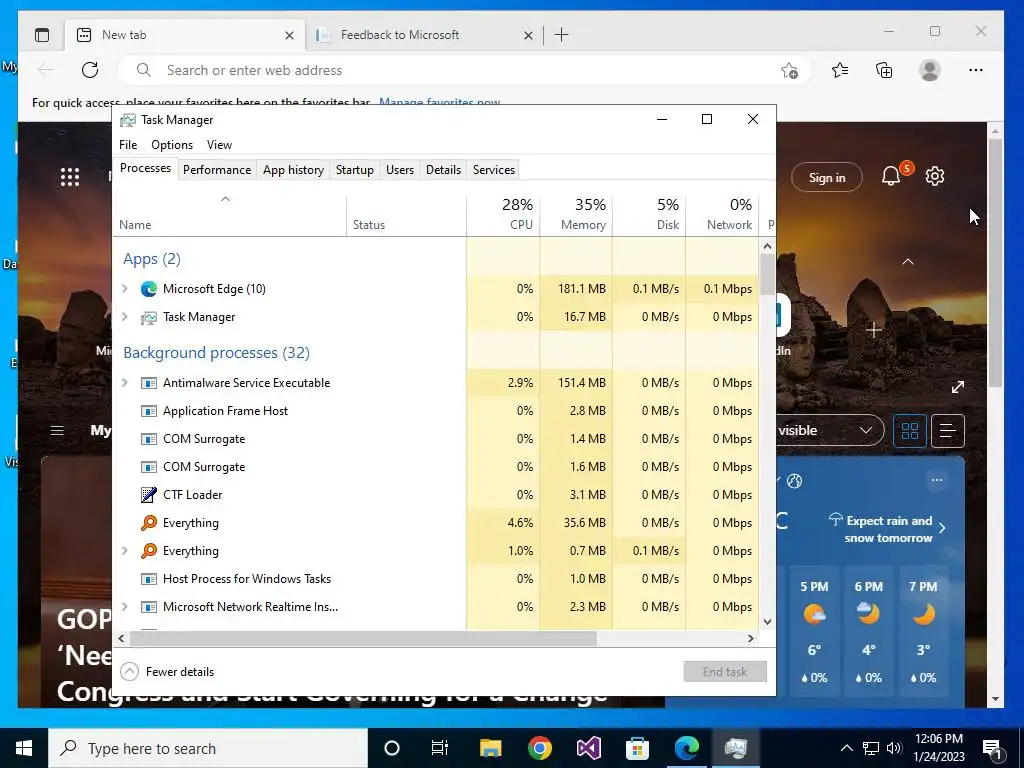Image resolution: width=1024 pixels, height=768 pixels.
Task: Open the File menu in Task Manager
Action: click(128, 145)
